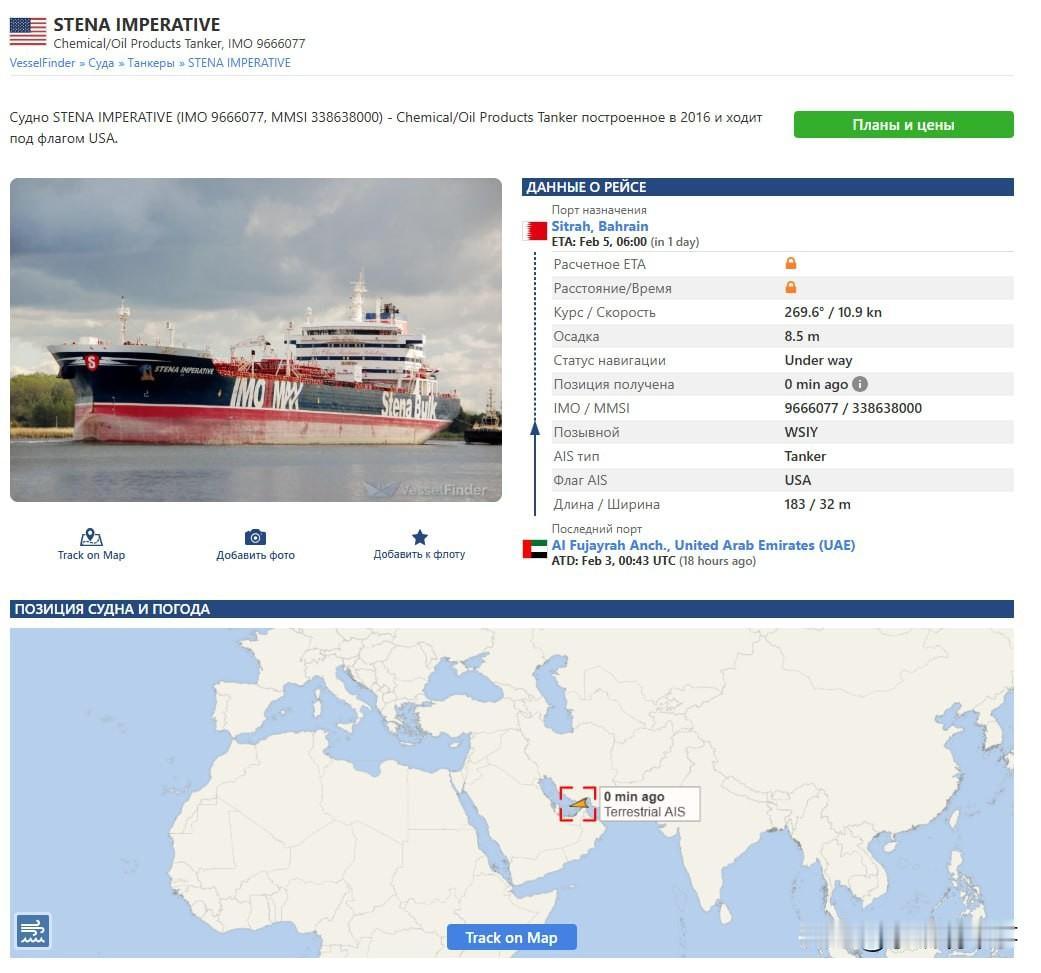The height and width of the screenshot is (973, 1041).
Task: Select the vessel marker on the map
Action: [x=582, y=803]
